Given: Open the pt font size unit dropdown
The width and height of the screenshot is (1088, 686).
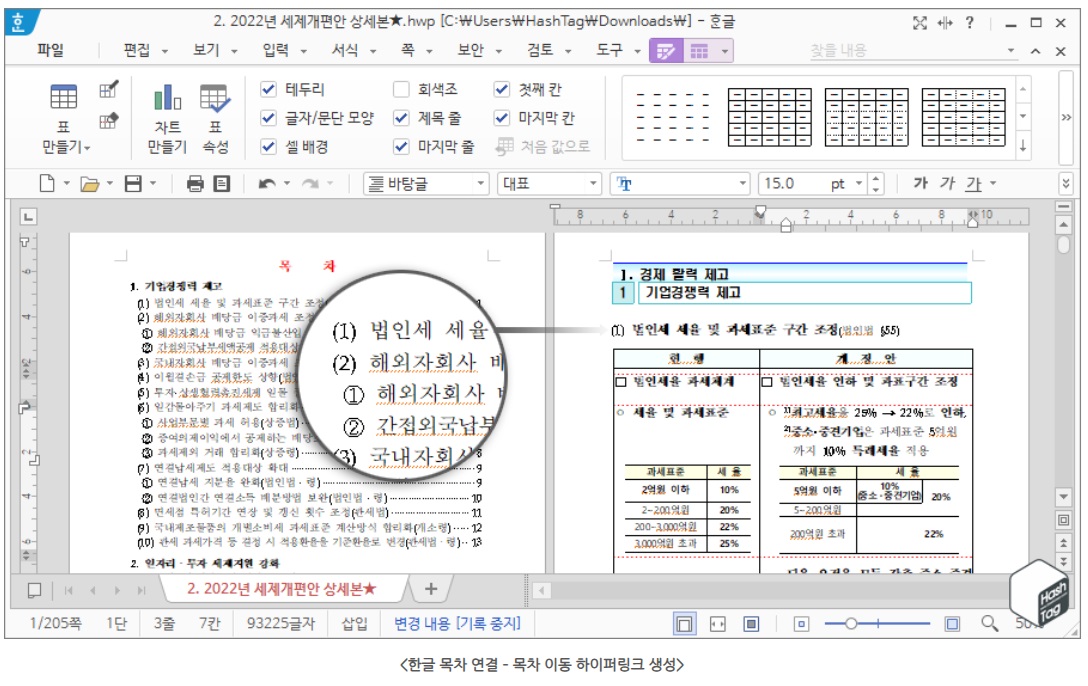Looking at the screenshot, I should click(x=859, y=184).
